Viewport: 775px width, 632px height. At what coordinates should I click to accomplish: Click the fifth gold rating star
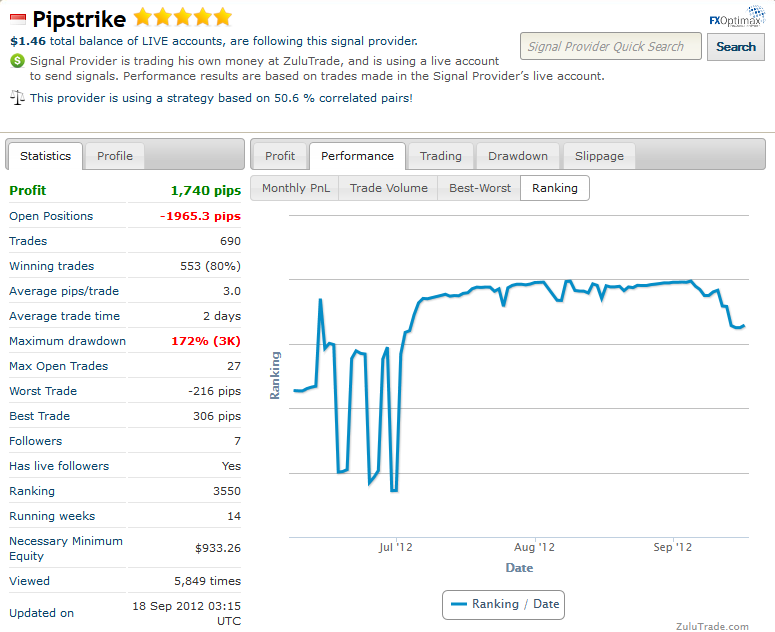tap(223, 17)
